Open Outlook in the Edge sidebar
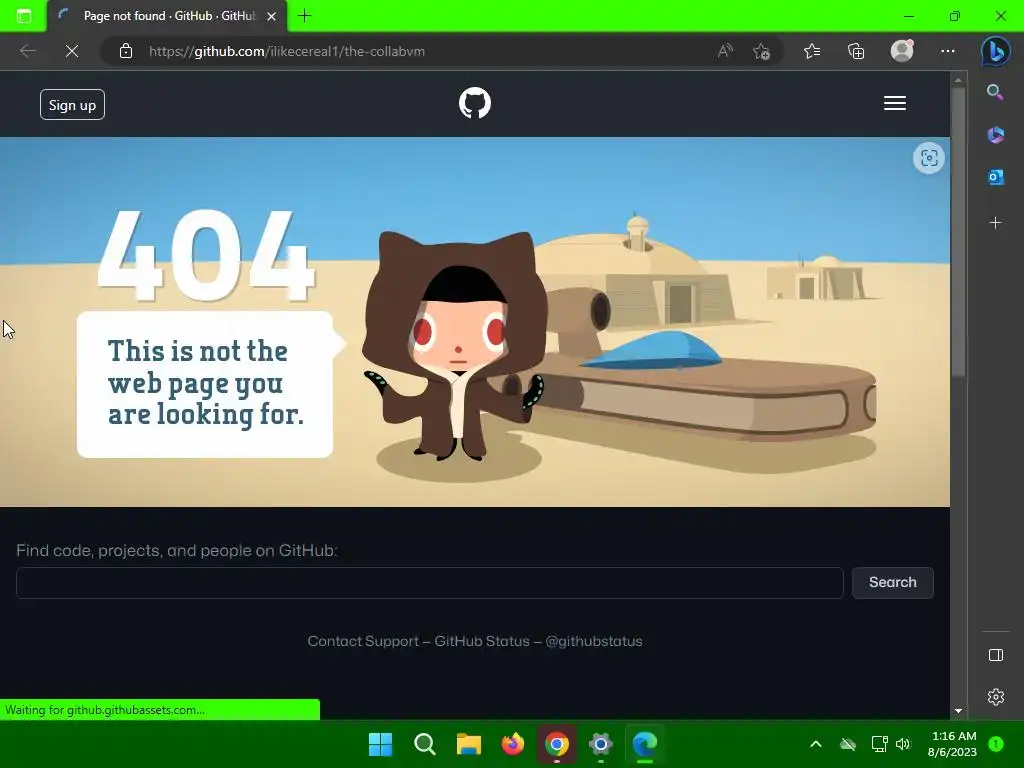1024x768 pixels. (x=995, y=176)
